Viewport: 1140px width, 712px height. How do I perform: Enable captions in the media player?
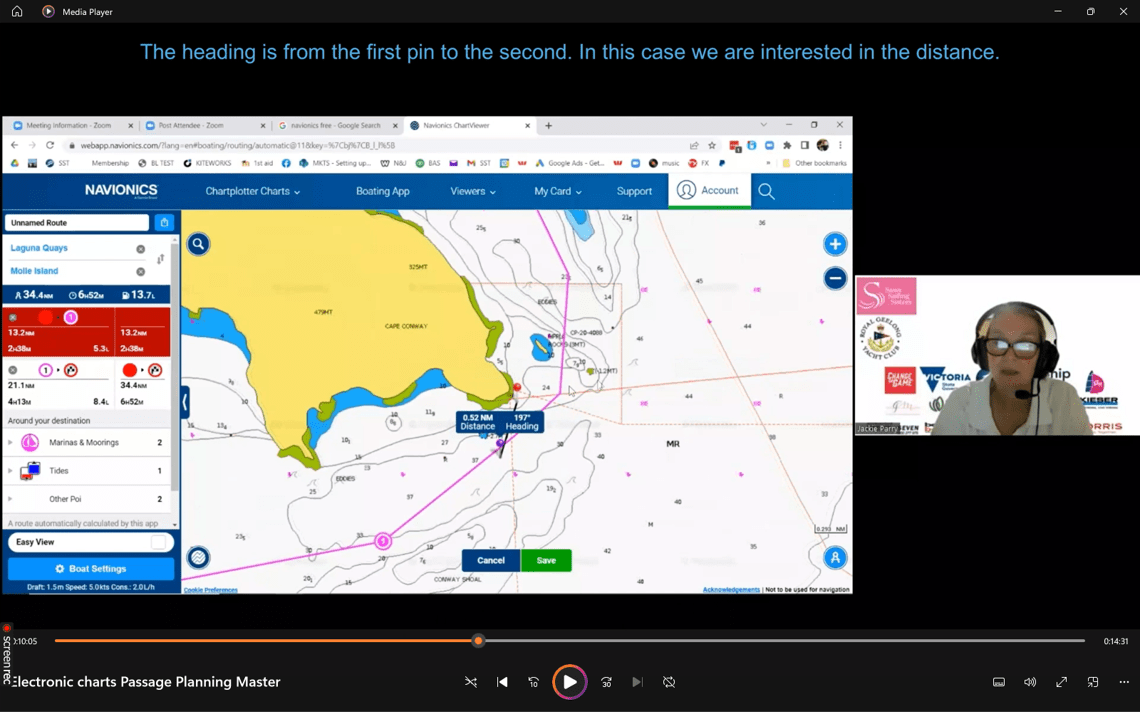point(999,682)
